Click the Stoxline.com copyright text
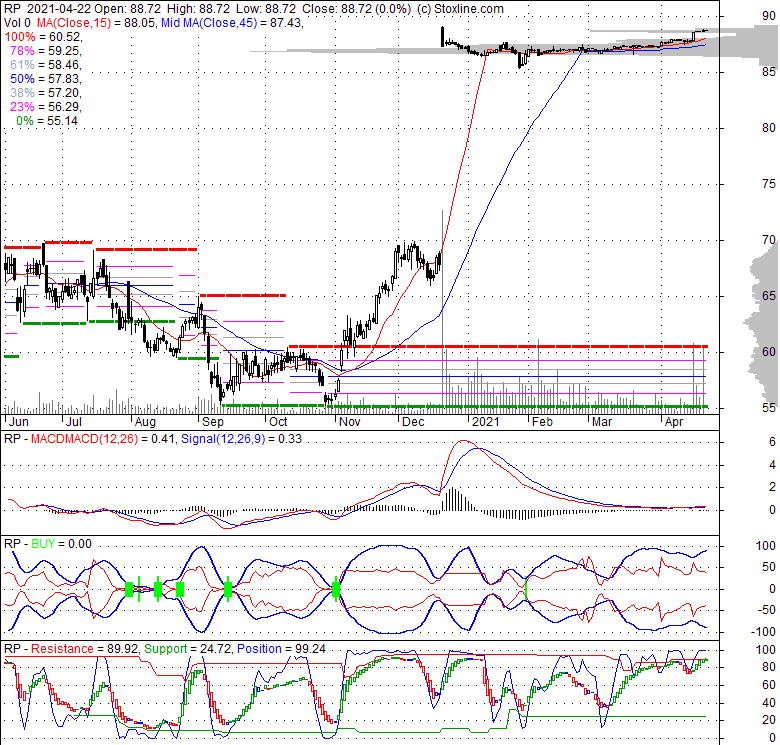Image resolution: width=780 pixels, height=745 pixels. pyautogui.click(x=460, y=9)
